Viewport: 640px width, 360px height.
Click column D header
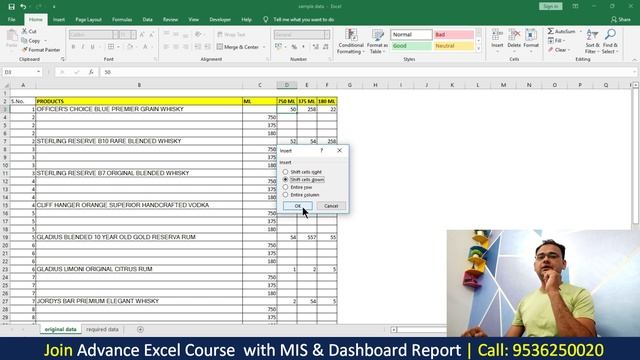tap(287, 85)
